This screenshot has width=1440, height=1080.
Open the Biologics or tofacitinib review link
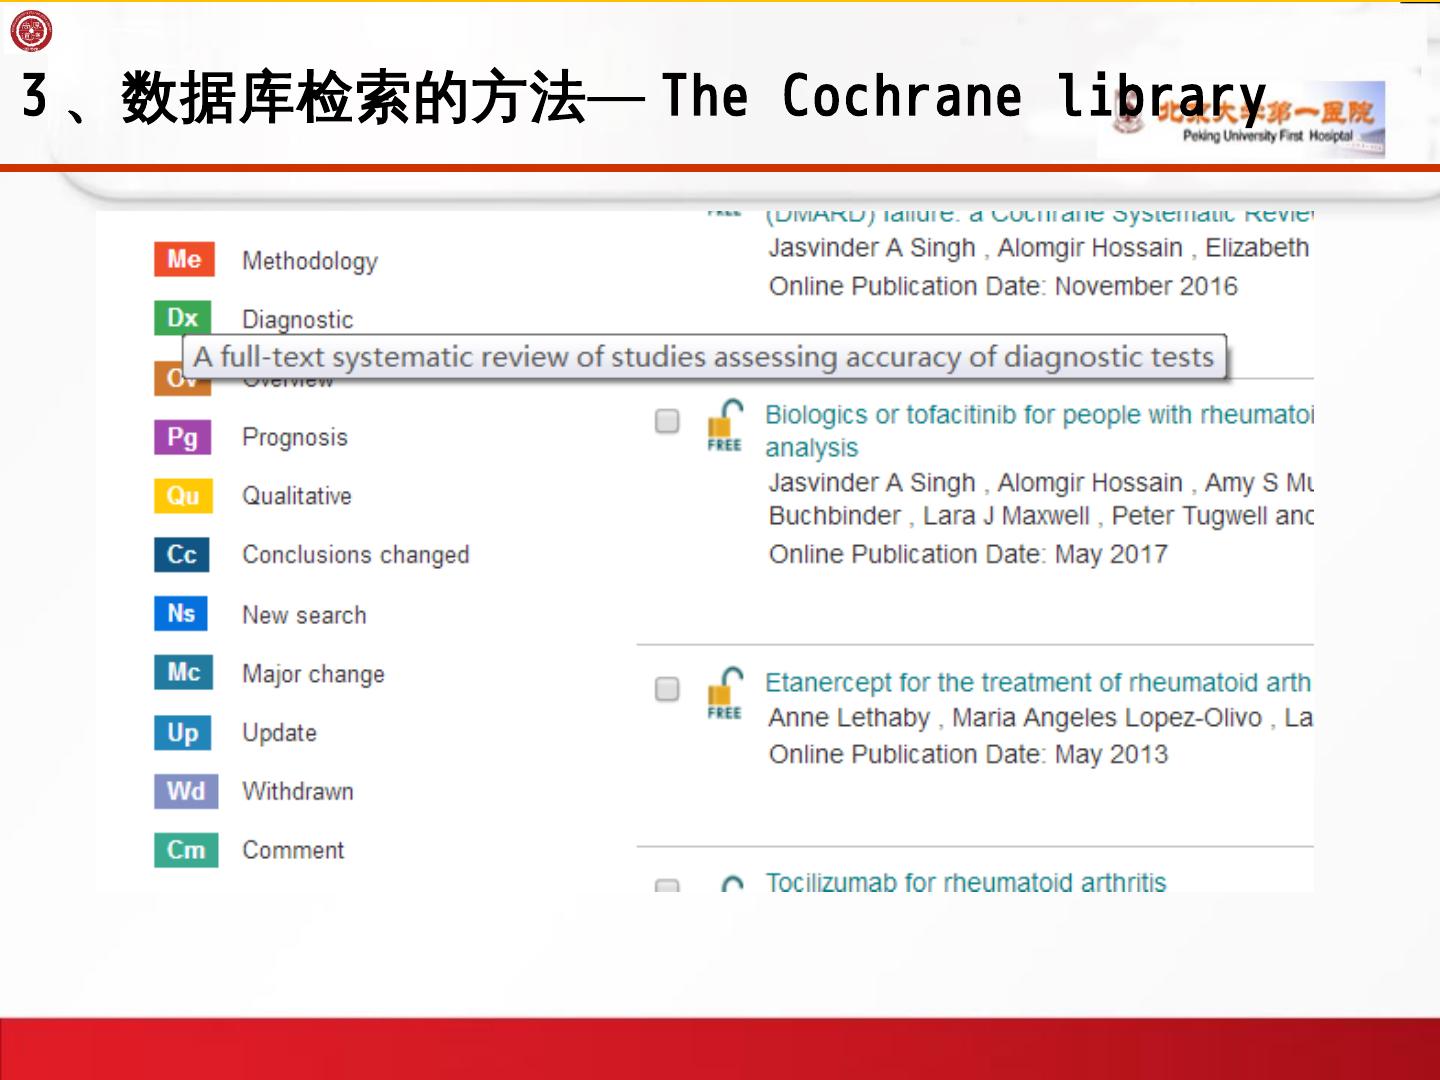point(1039,431)
